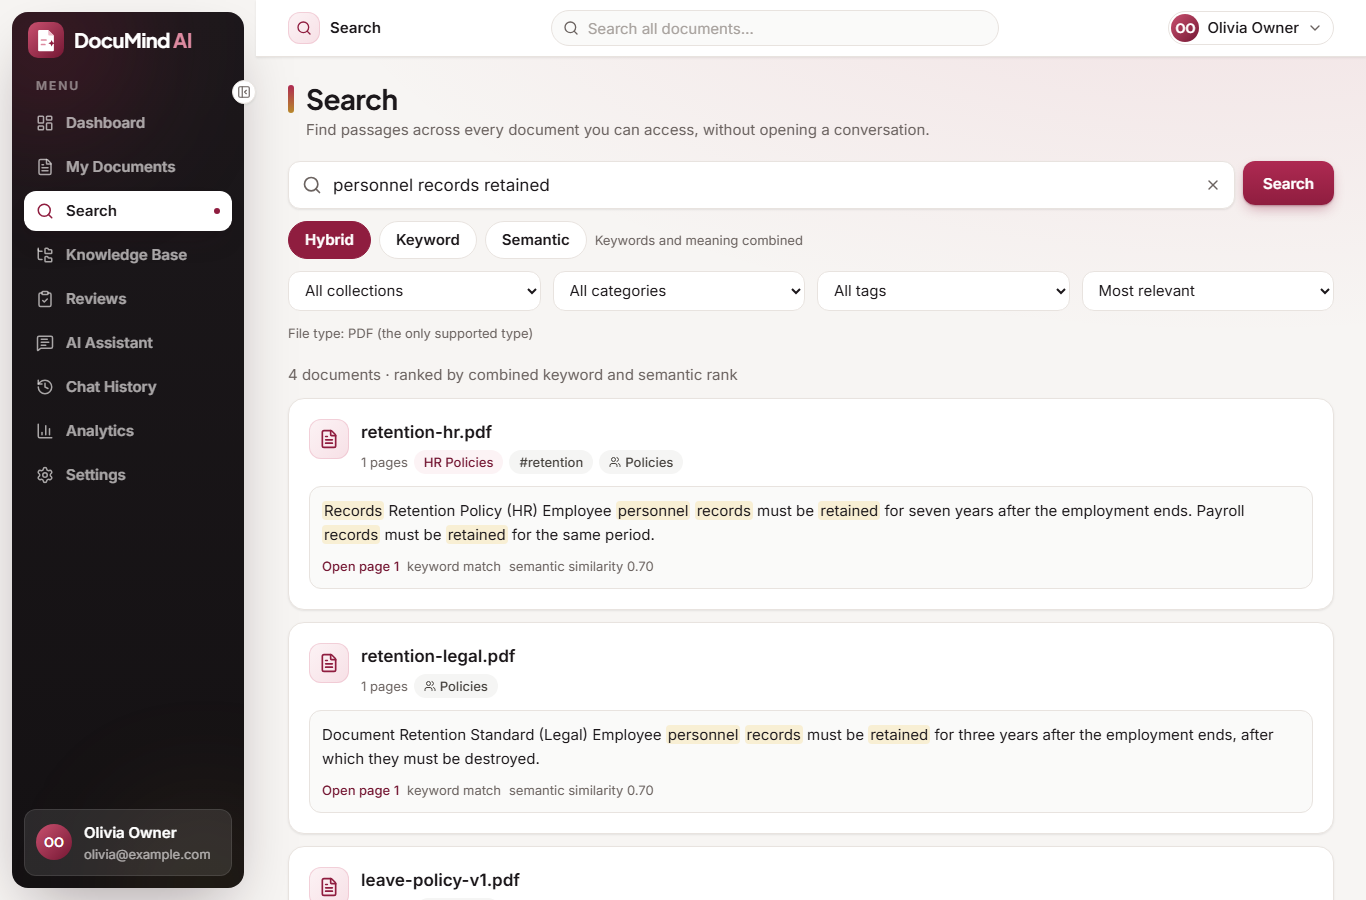Viewport: 1366px width, 900px height.
Task: Click the Policies chip on retention-hr.pdf
Action: (x=641, y=462)
